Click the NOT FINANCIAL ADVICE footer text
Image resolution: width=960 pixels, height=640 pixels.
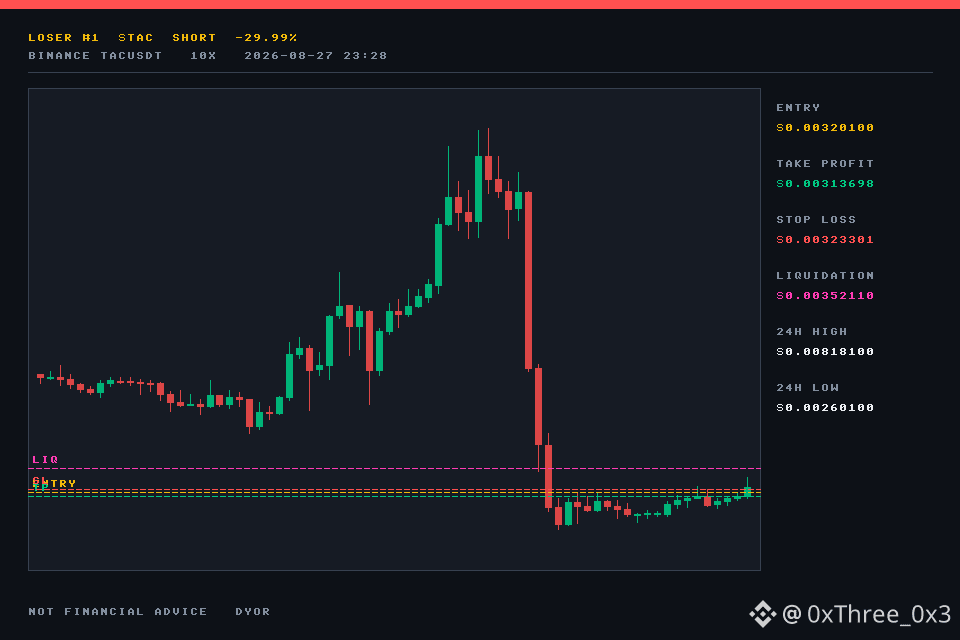coord(118,612)
